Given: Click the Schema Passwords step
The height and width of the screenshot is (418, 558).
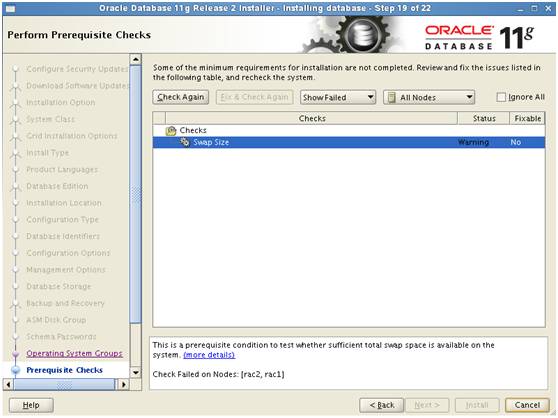Looking at the screenshot, I should 61,337.
